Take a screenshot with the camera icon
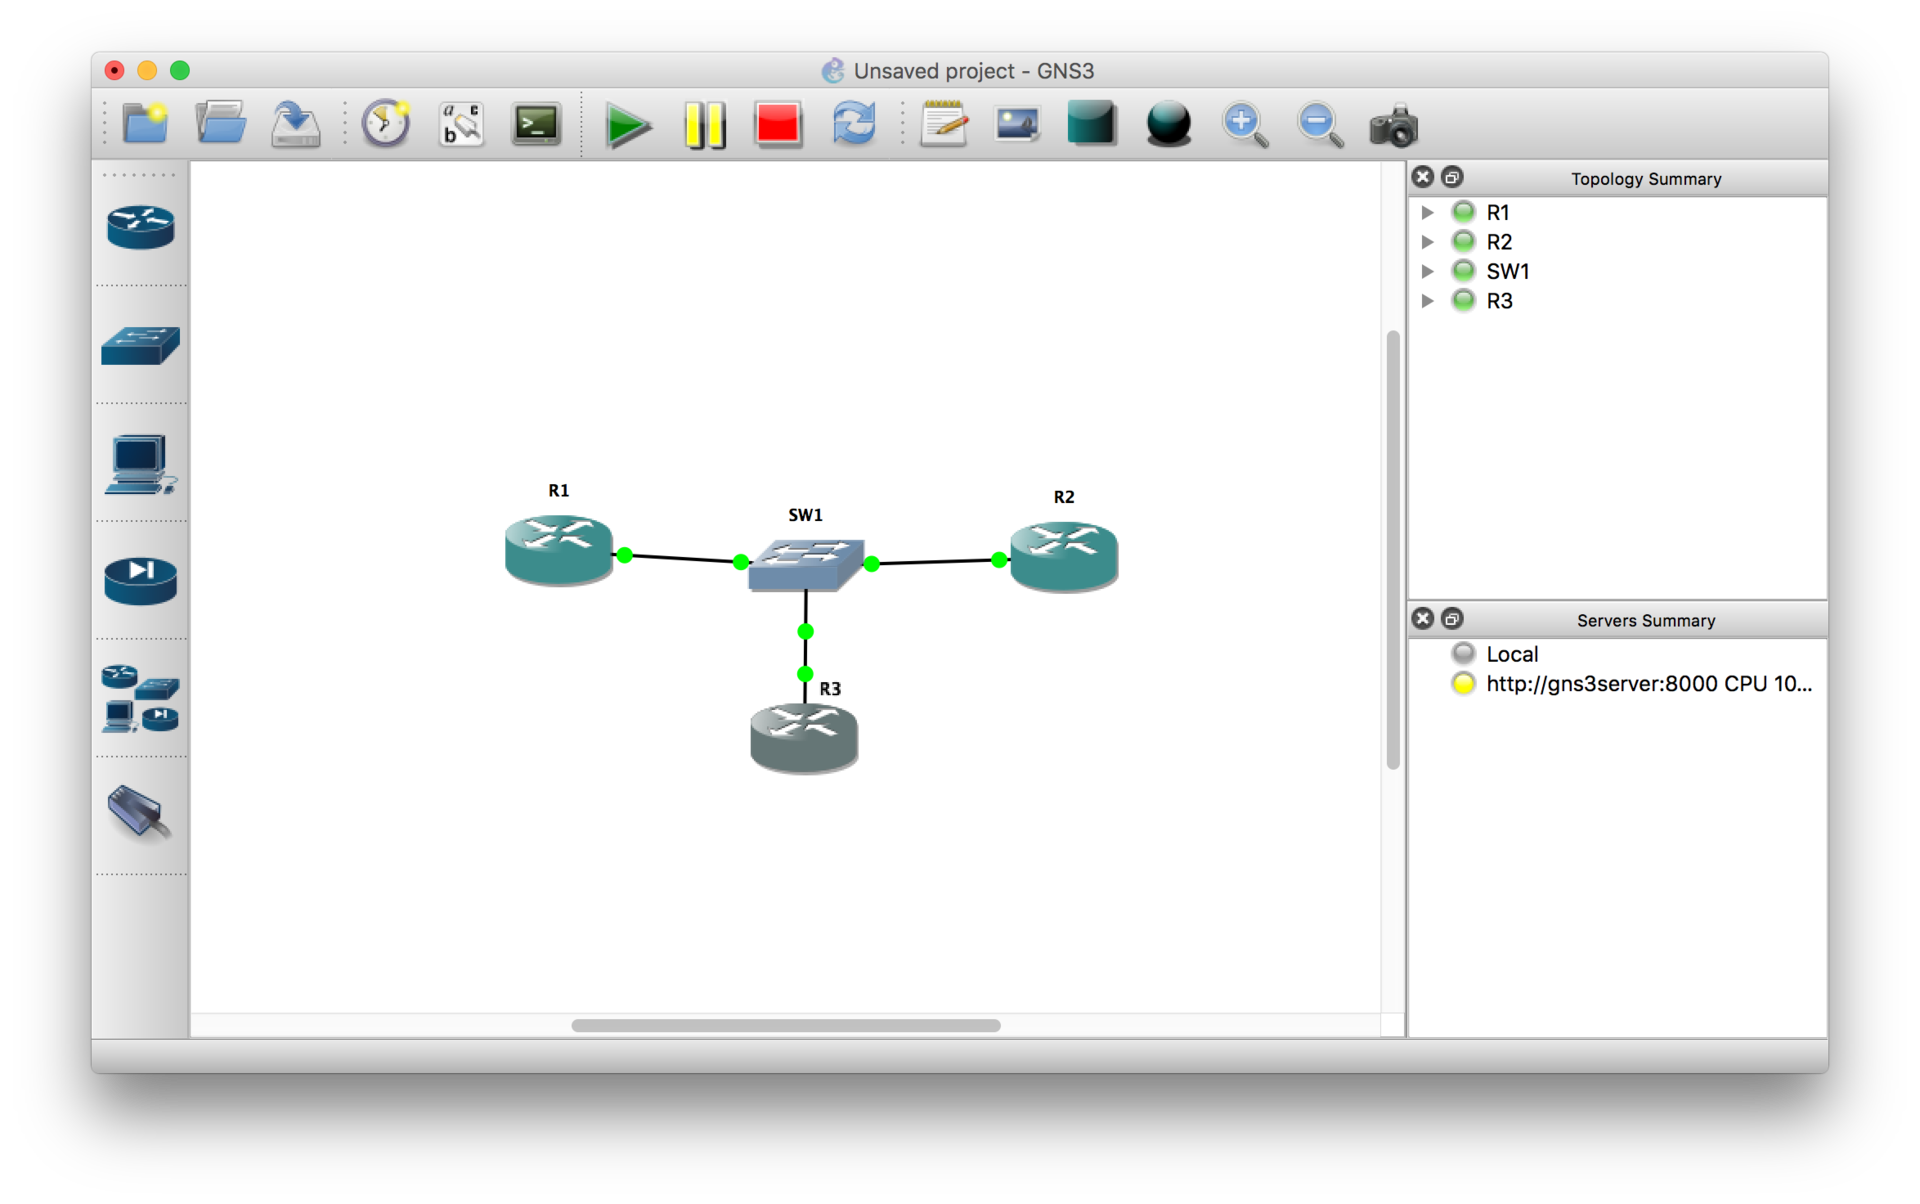 (x=1393, y=127)
